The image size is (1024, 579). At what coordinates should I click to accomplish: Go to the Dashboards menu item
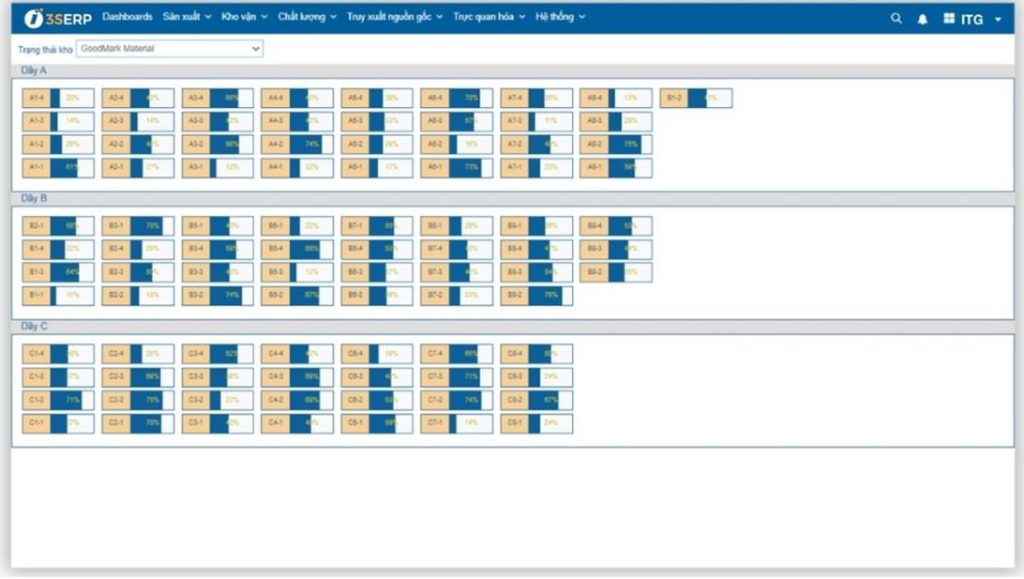point(127,17)
